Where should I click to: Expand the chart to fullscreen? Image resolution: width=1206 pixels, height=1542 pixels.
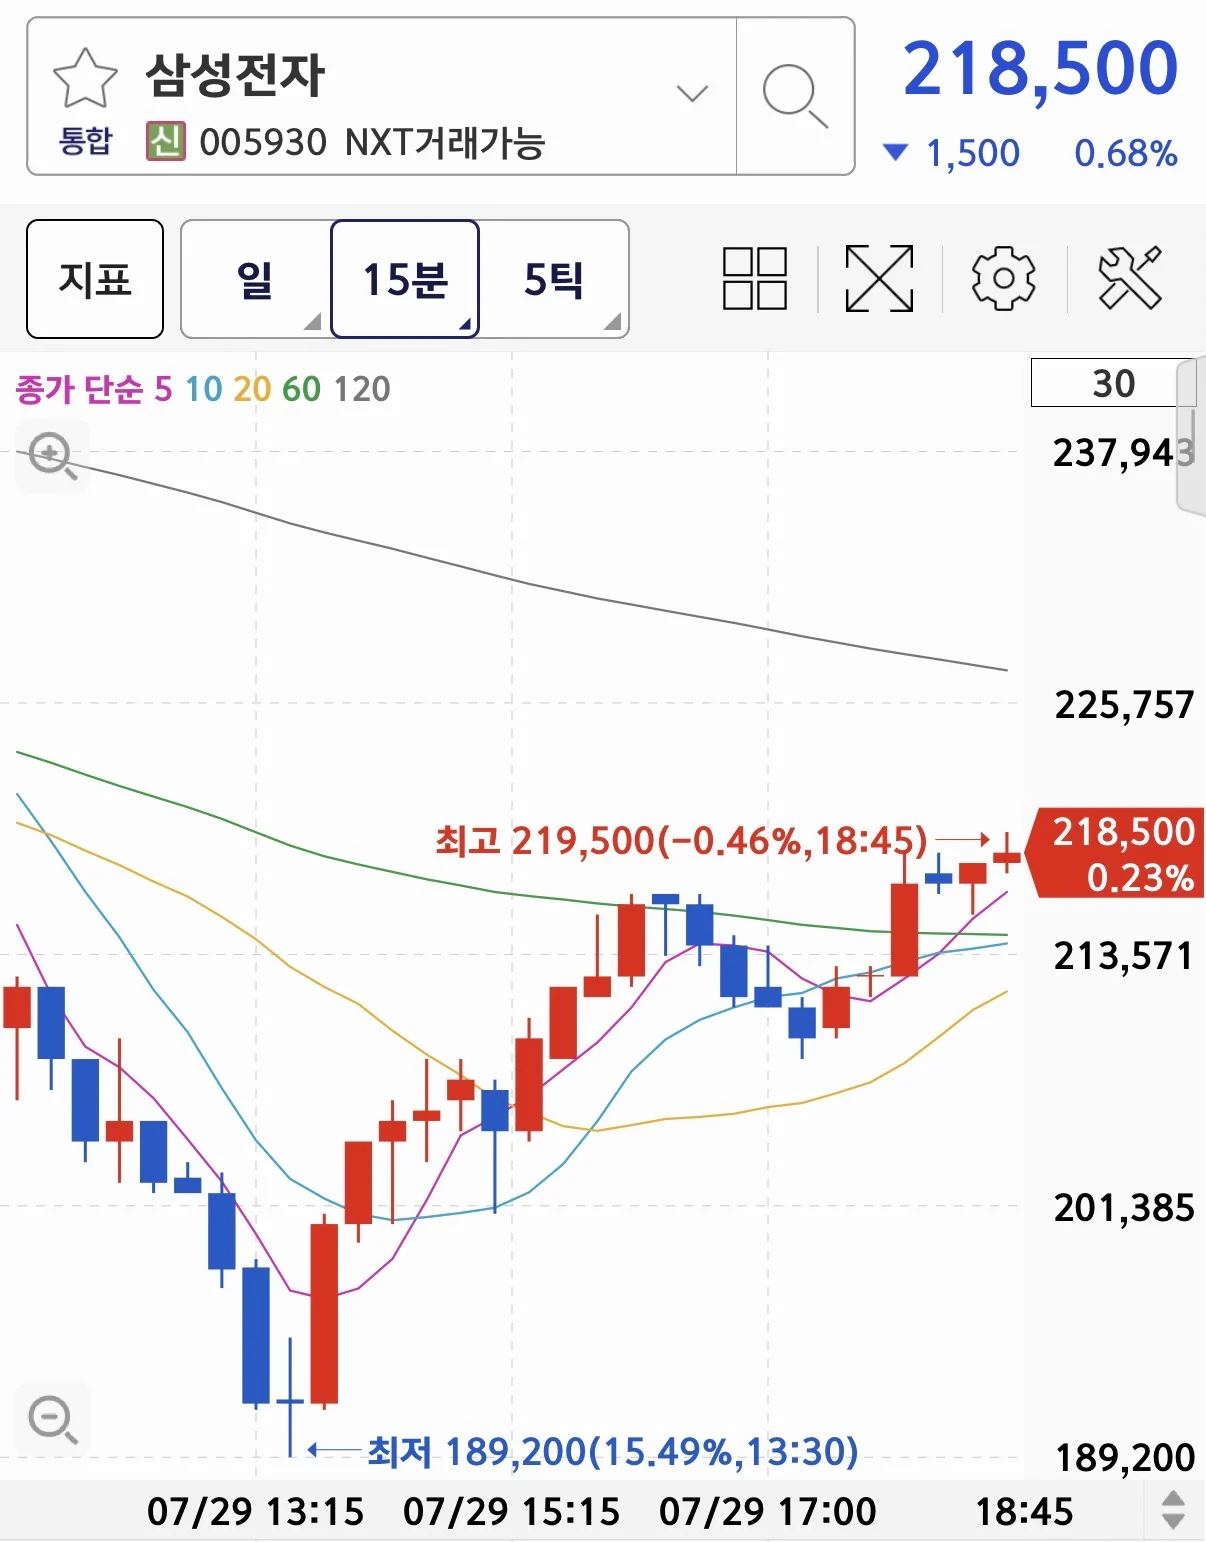pyautogui.click(x=879, y=278)
